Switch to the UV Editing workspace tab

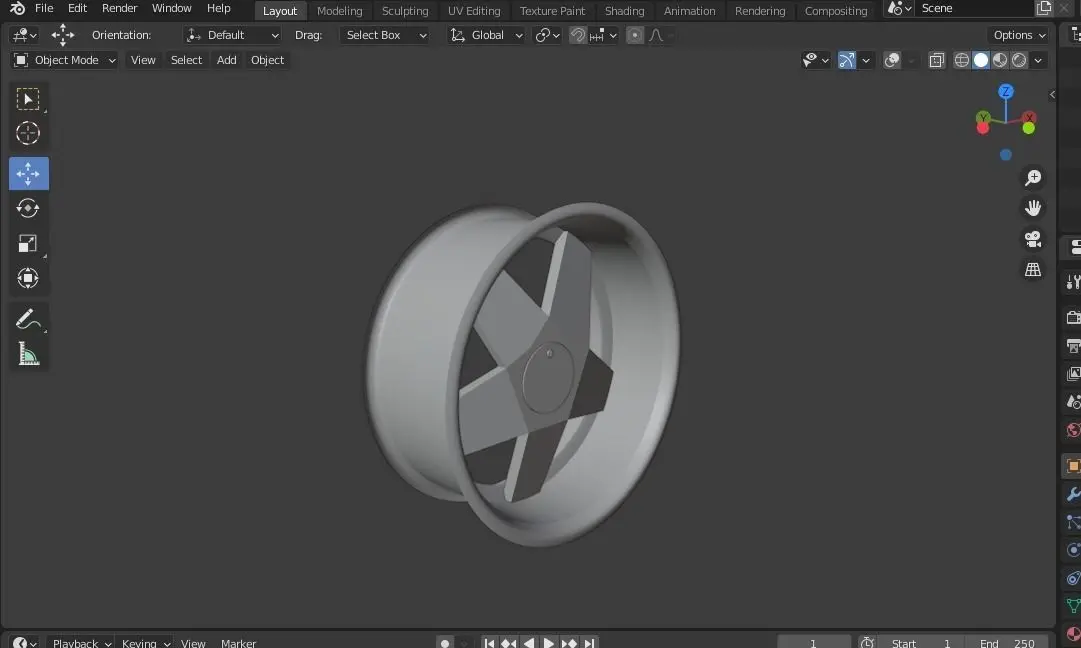[x=474, y=11]
